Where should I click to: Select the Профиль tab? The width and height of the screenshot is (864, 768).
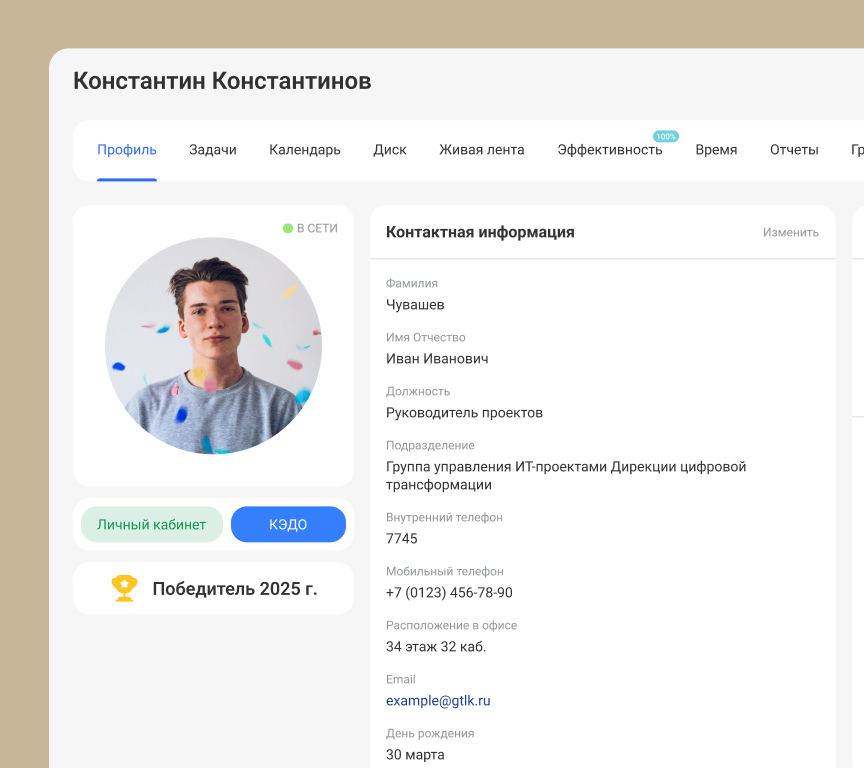(127, 149)
